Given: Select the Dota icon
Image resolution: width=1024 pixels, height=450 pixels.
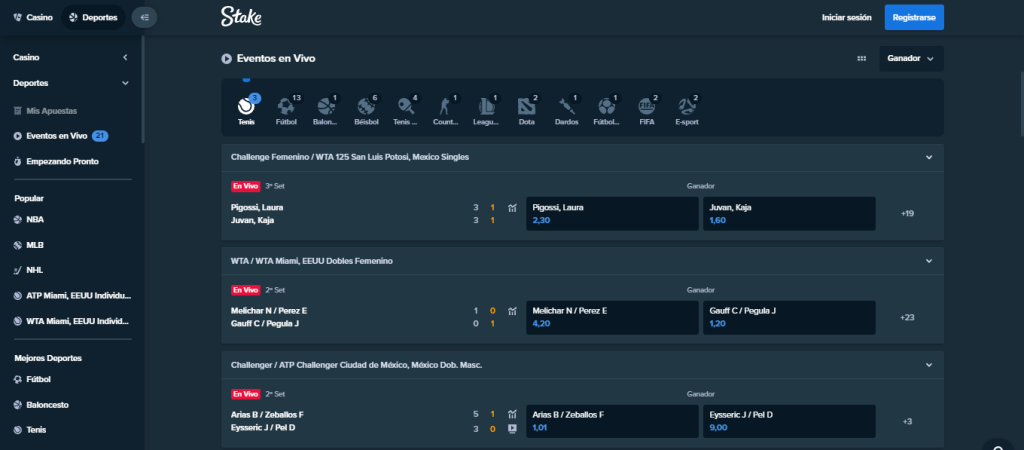Looking at the screenshot, I should point(526,110).
